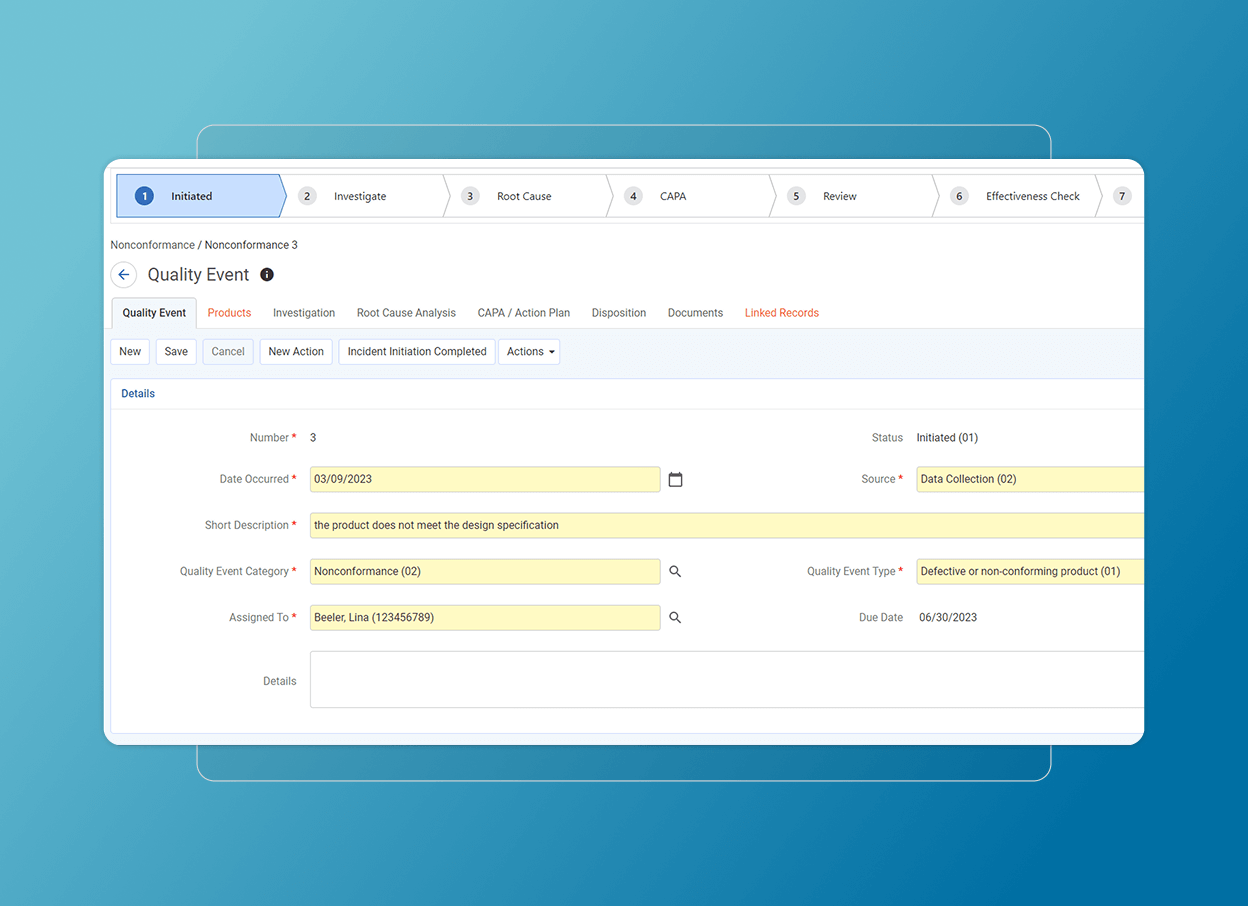The width and height of the screenshot is (1248, 906).
Task: Open the Disposition tab
Action: point(618,312)
